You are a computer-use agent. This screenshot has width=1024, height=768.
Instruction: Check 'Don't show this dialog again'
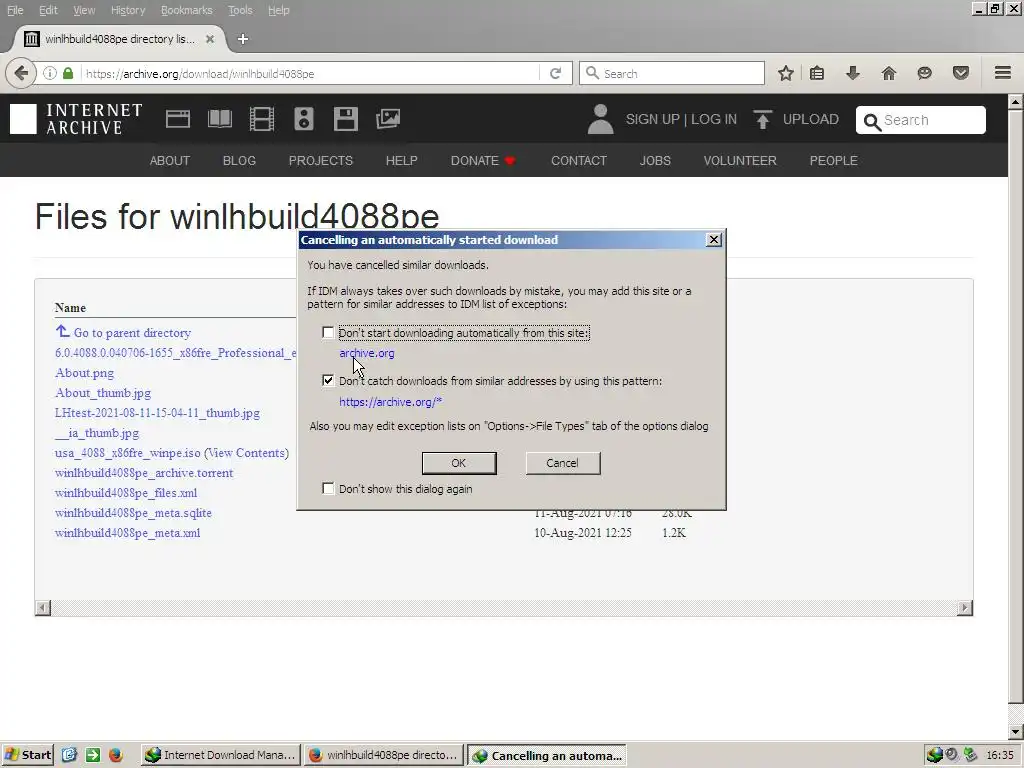coord(328,488)
